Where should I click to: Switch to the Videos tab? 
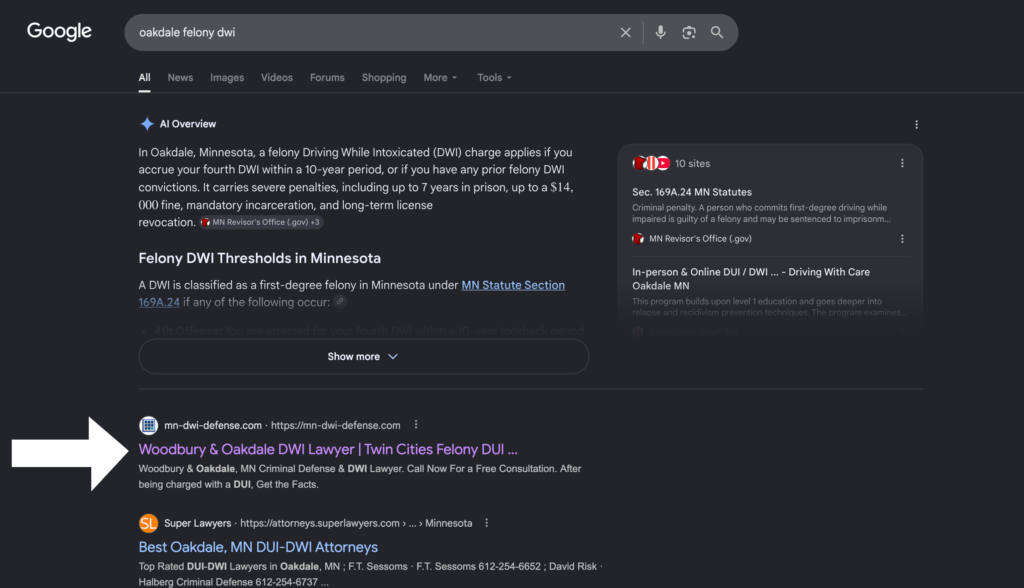[277, 77]
